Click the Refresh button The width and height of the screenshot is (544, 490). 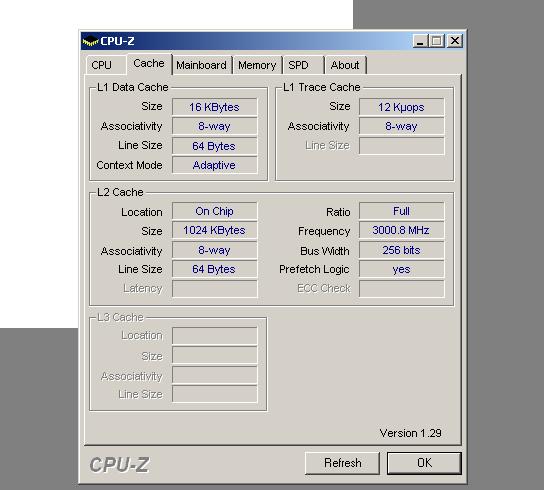coord(342,463)
